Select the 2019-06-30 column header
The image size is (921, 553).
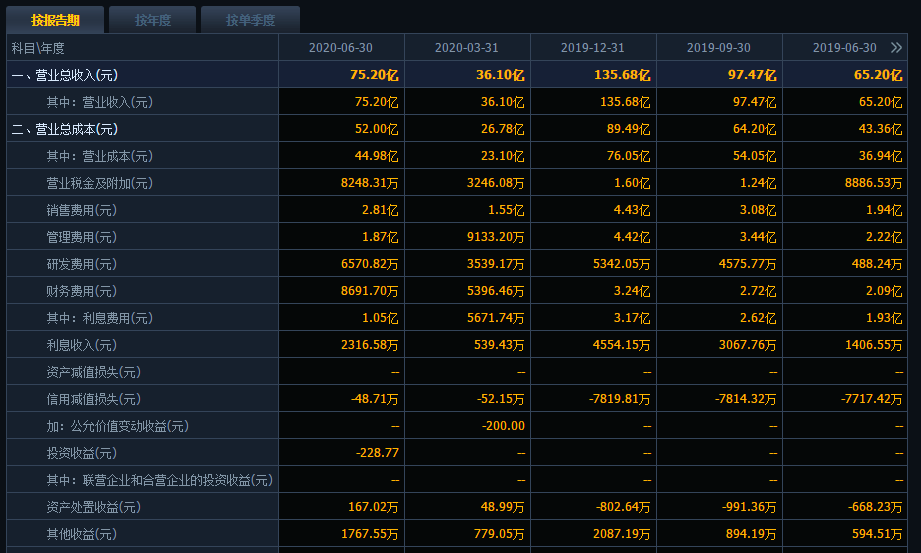(x=845, y=48)
